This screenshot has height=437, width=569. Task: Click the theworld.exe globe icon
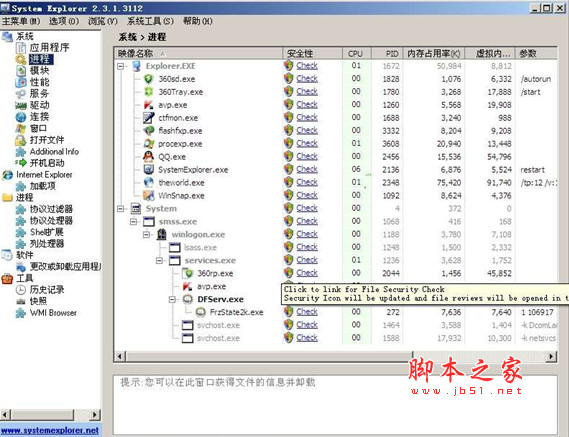click(x=148, y=183)
